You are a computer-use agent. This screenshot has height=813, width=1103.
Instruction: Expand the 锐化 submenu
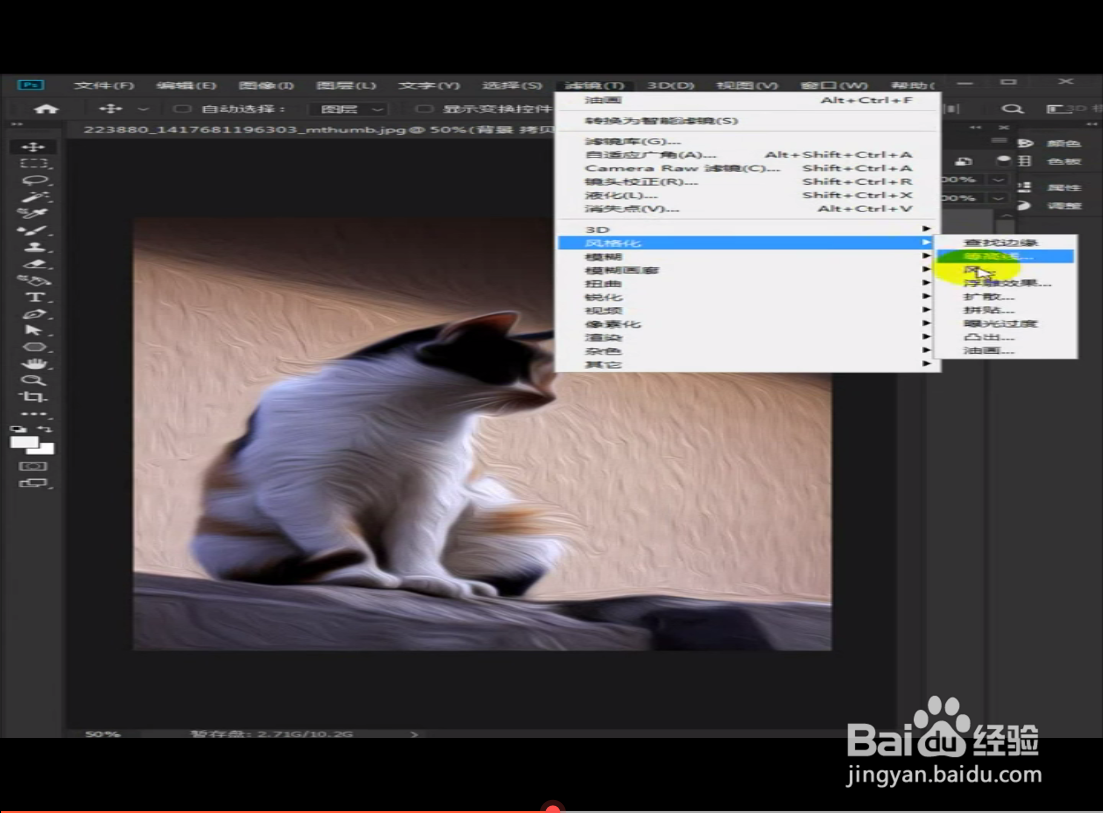[748, 297]
